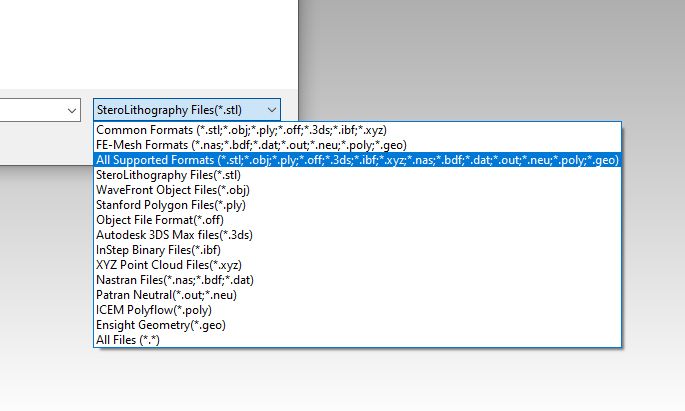Select Autodesk 3DS Max files(*.3ds)
The width and height of the screenshot is (685, 411).
tap(357, 235)
